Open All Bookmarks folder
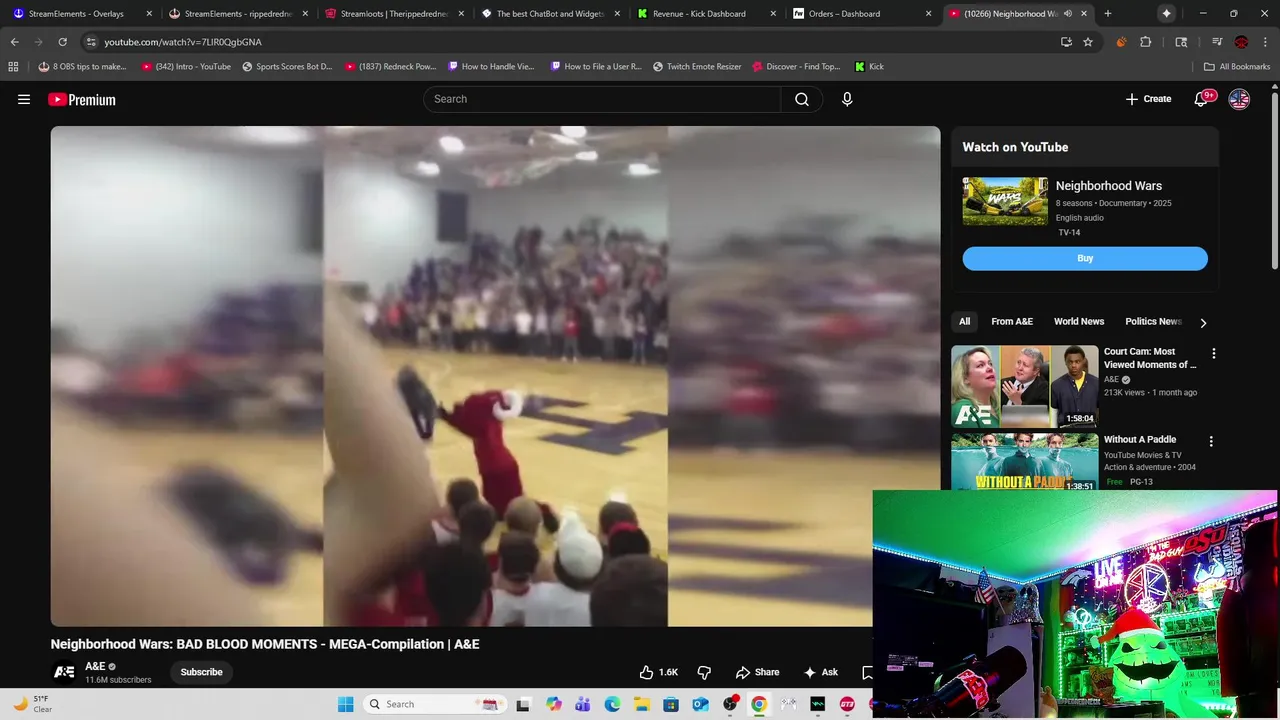The image size is (1280, 720). pyautogui.click(x=1237, y=66)
